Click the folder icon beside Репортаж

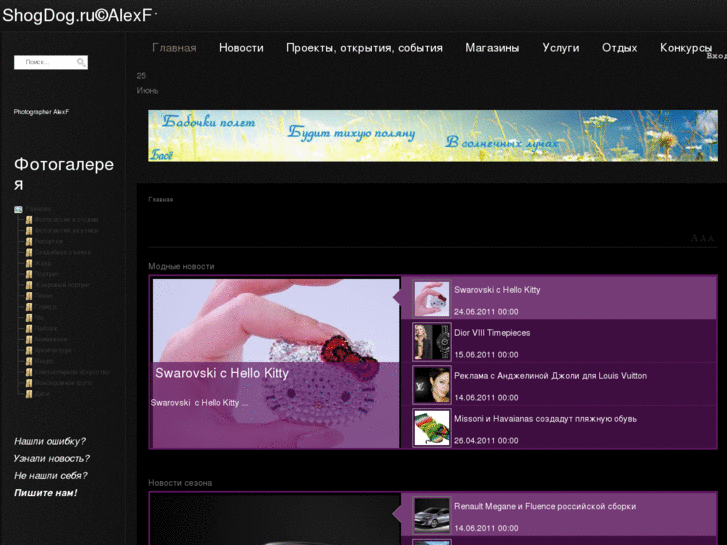point(29,242)
